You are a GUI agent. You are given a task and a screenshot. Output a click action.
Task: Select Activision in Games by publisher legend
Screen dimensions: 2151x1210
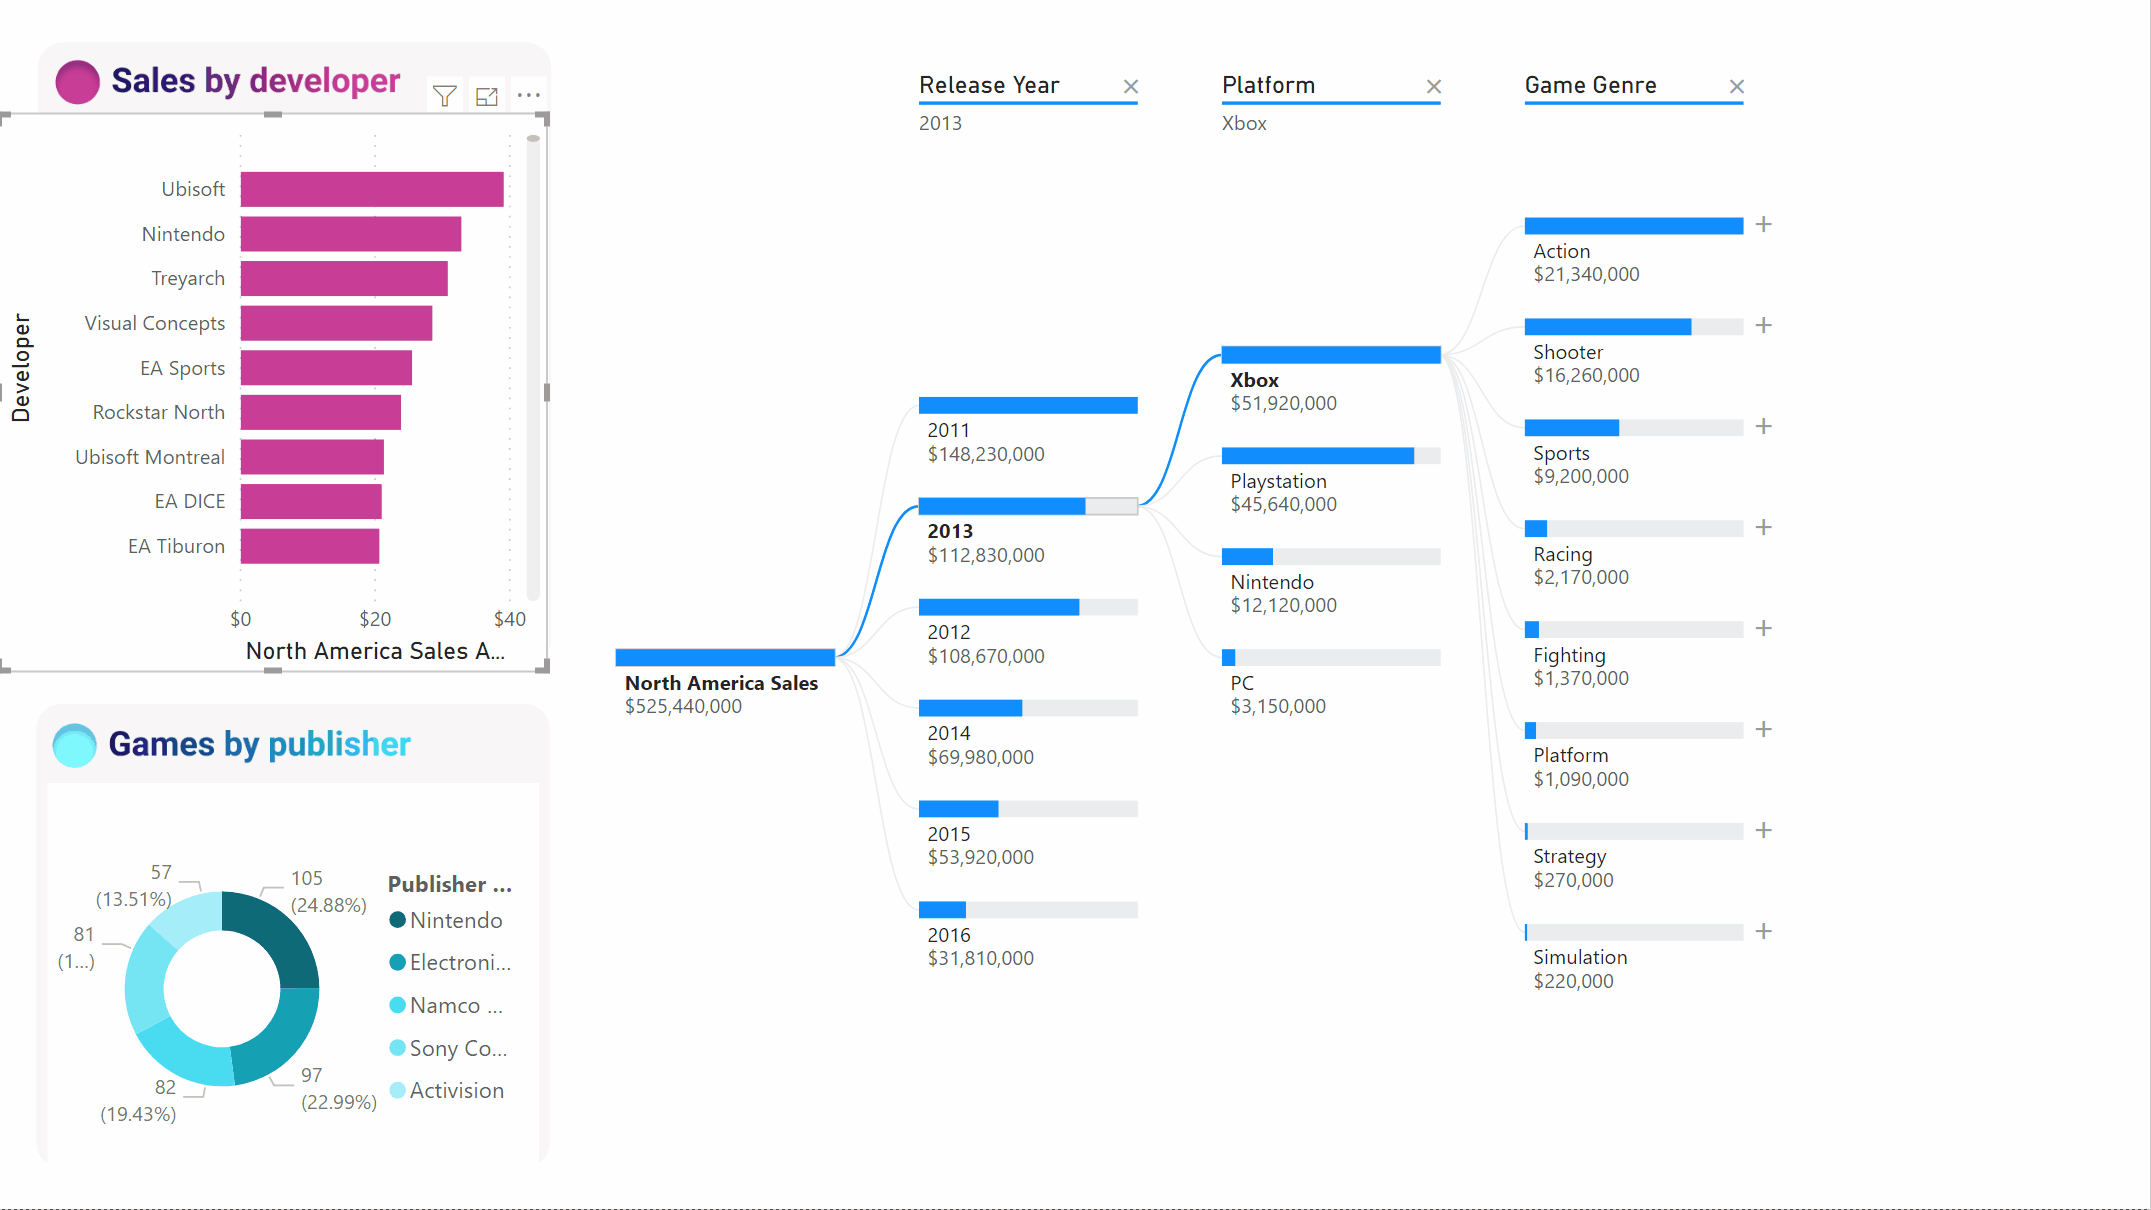tap(454, 1090)
